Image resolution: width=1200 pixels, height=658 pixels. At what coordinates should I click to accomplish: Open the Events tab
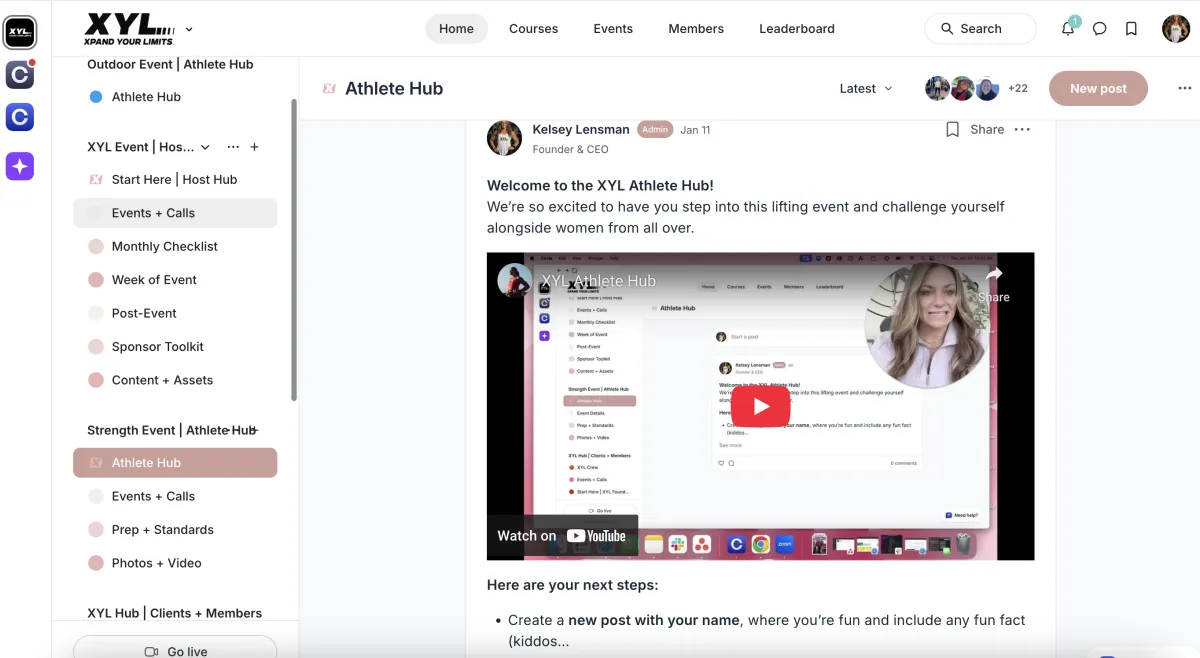613,29
